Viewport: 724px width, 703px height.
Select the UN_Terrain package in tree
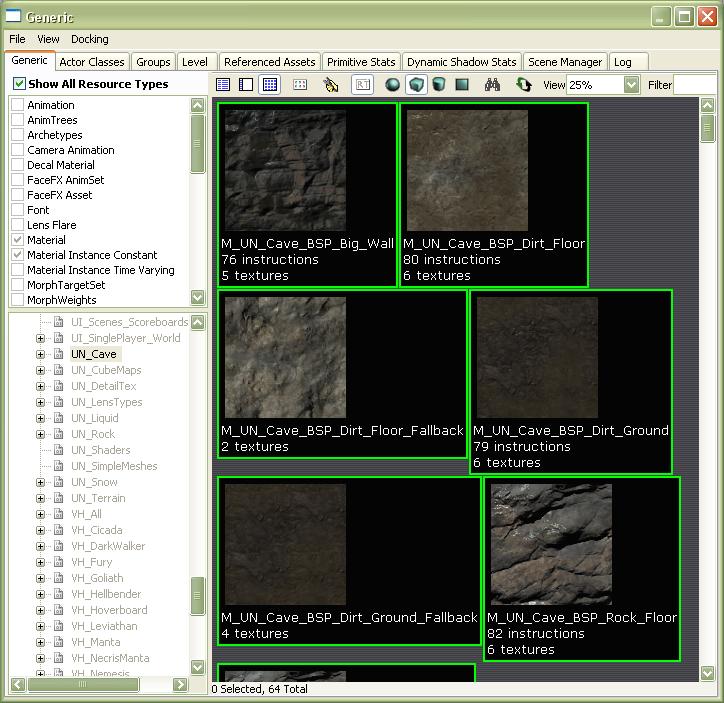pyautogui.click(x=98, y=498)
